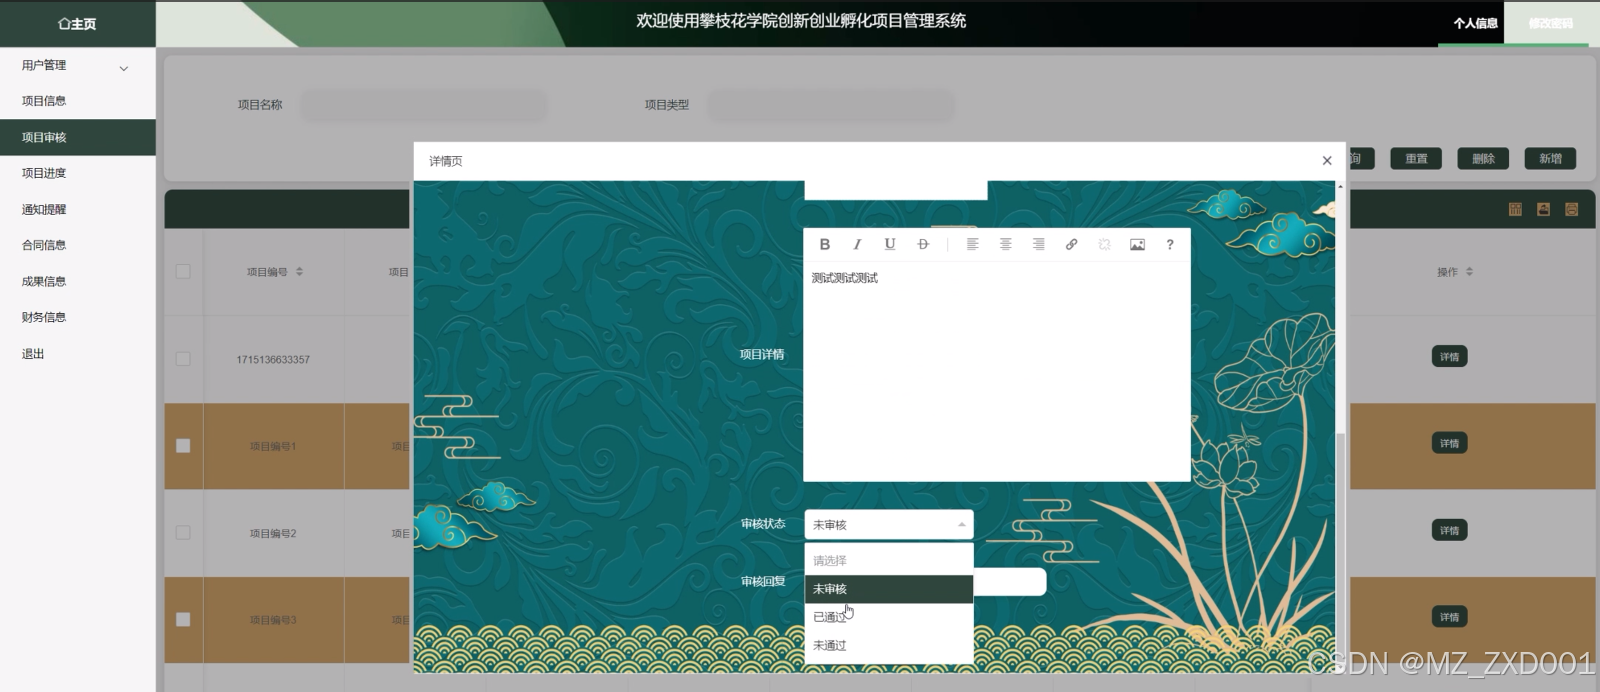Collapse the 审核状态 dropdown showing 未审核
This screenshot has width=1600, height=692.
click(889, 524)
